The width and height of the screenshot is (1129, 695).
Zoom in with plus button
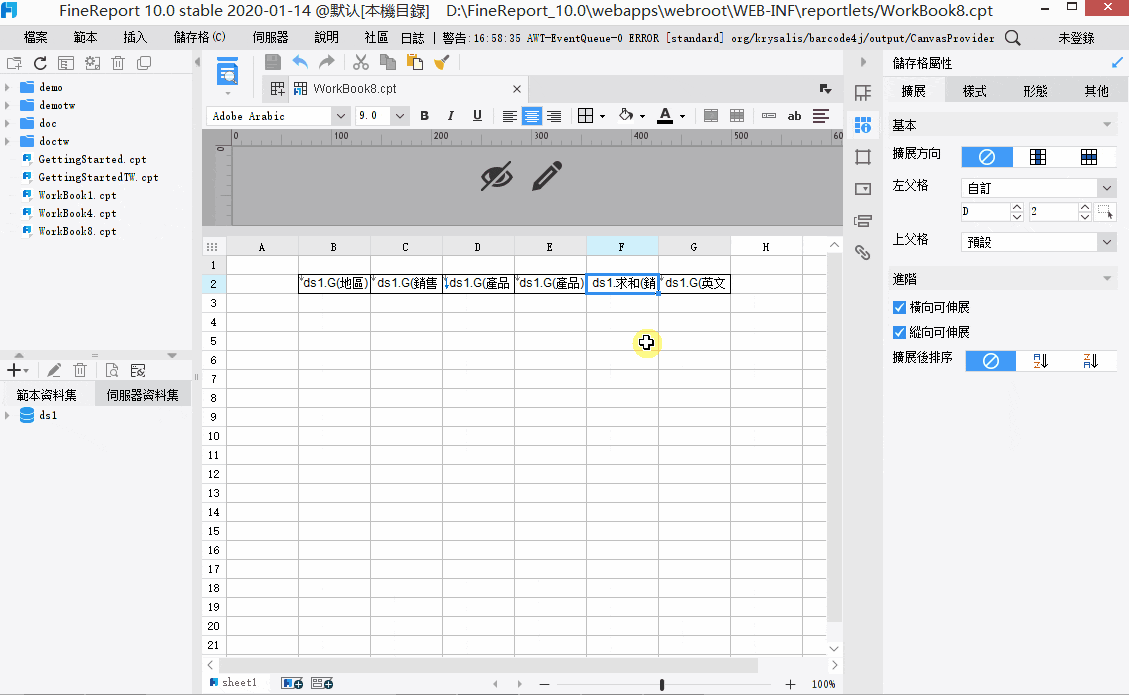point(790,684)
